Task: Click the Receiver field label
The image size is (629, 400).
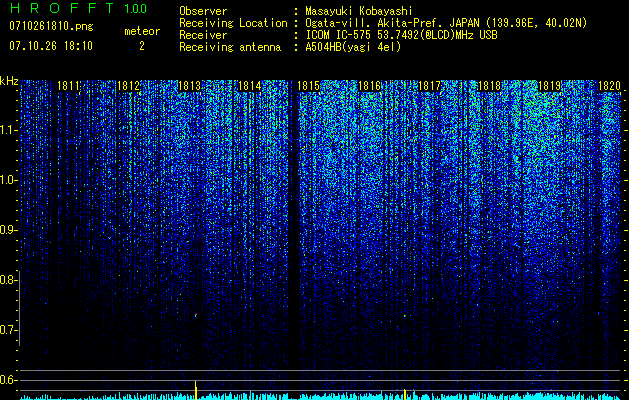Action: point(203,35)
